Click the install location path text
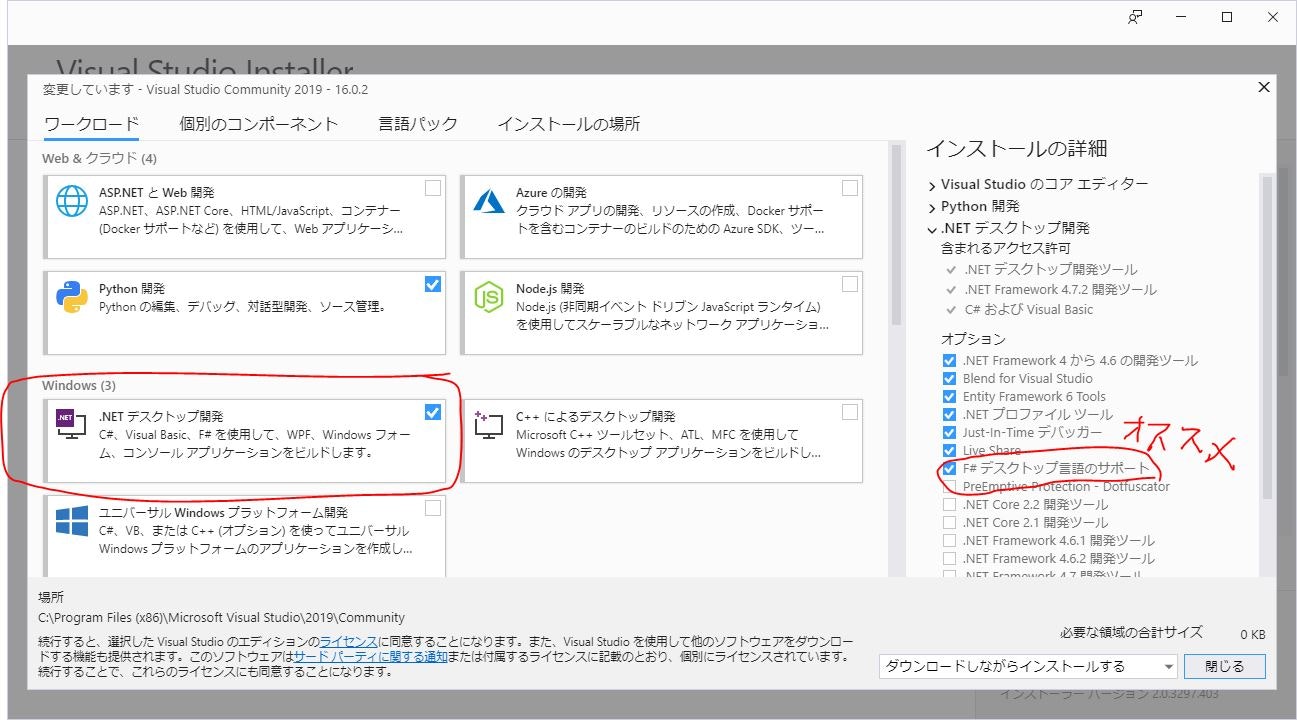 point(222,617)
